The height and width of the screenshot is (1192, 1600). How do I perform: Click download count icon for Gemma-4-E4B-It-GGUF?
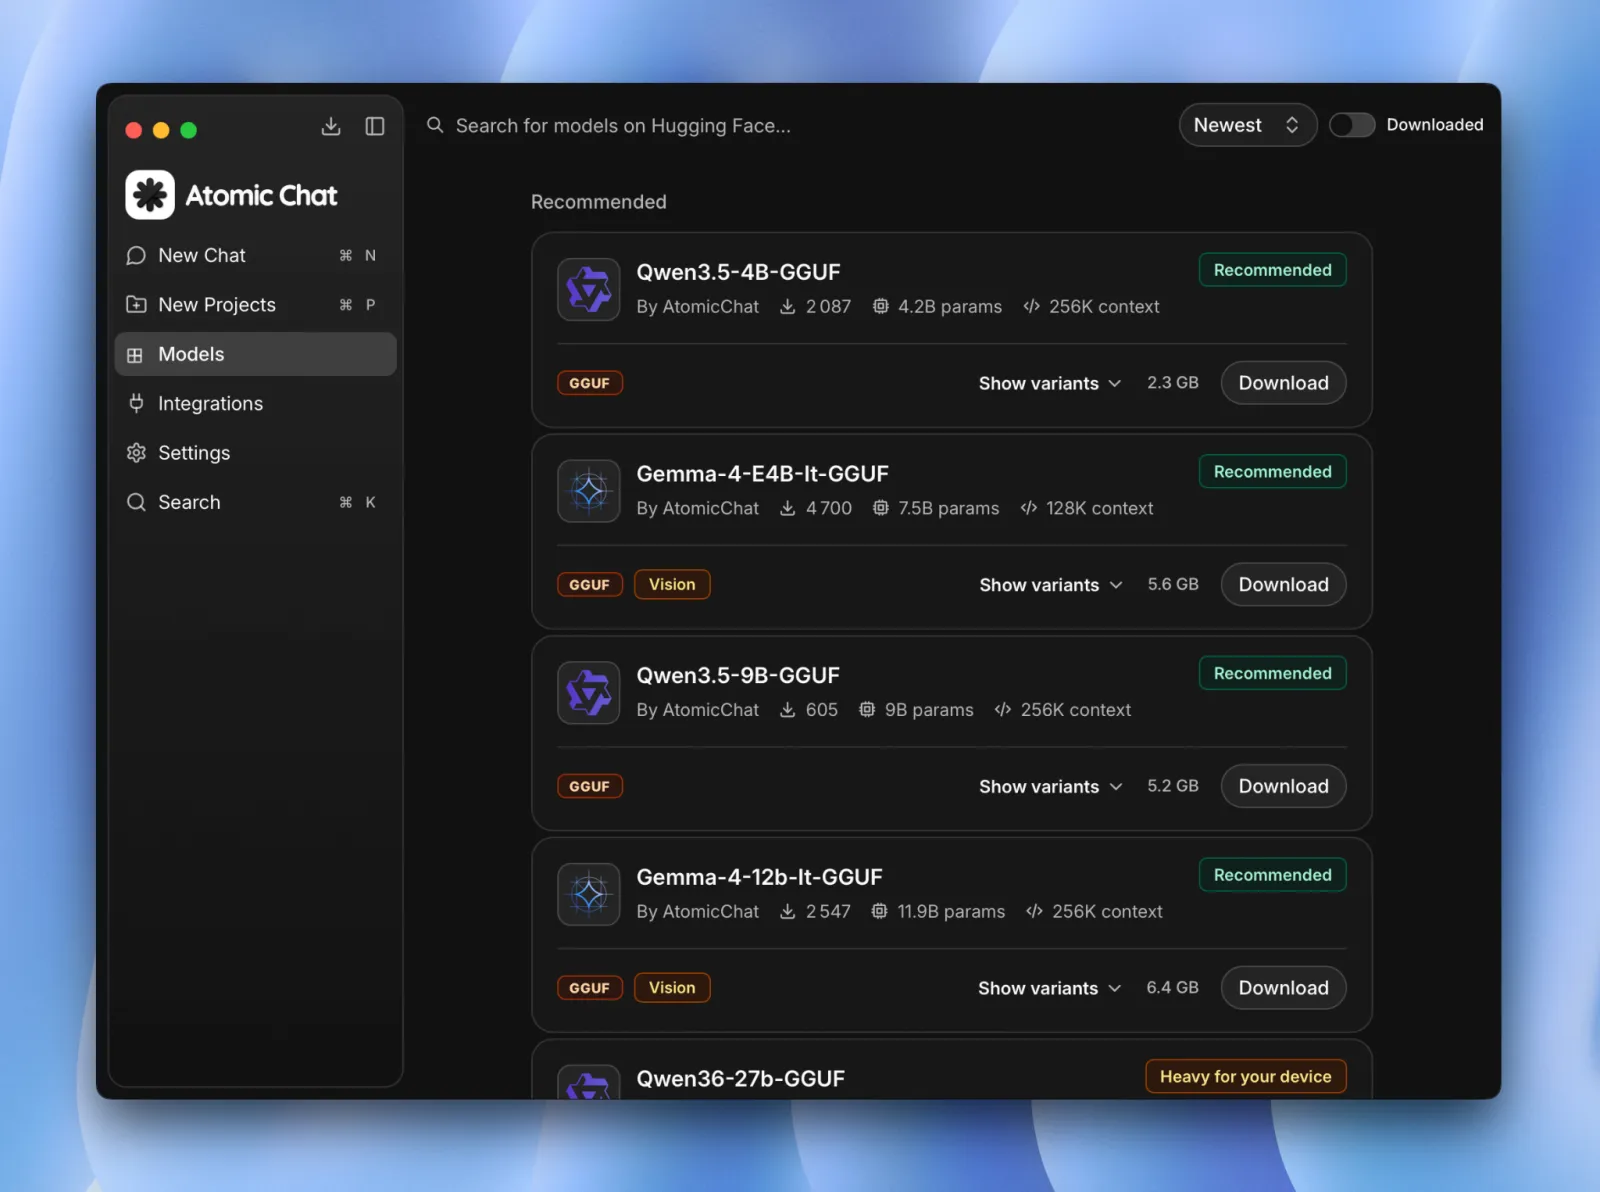pyautogui.click(x=788, y=508)
